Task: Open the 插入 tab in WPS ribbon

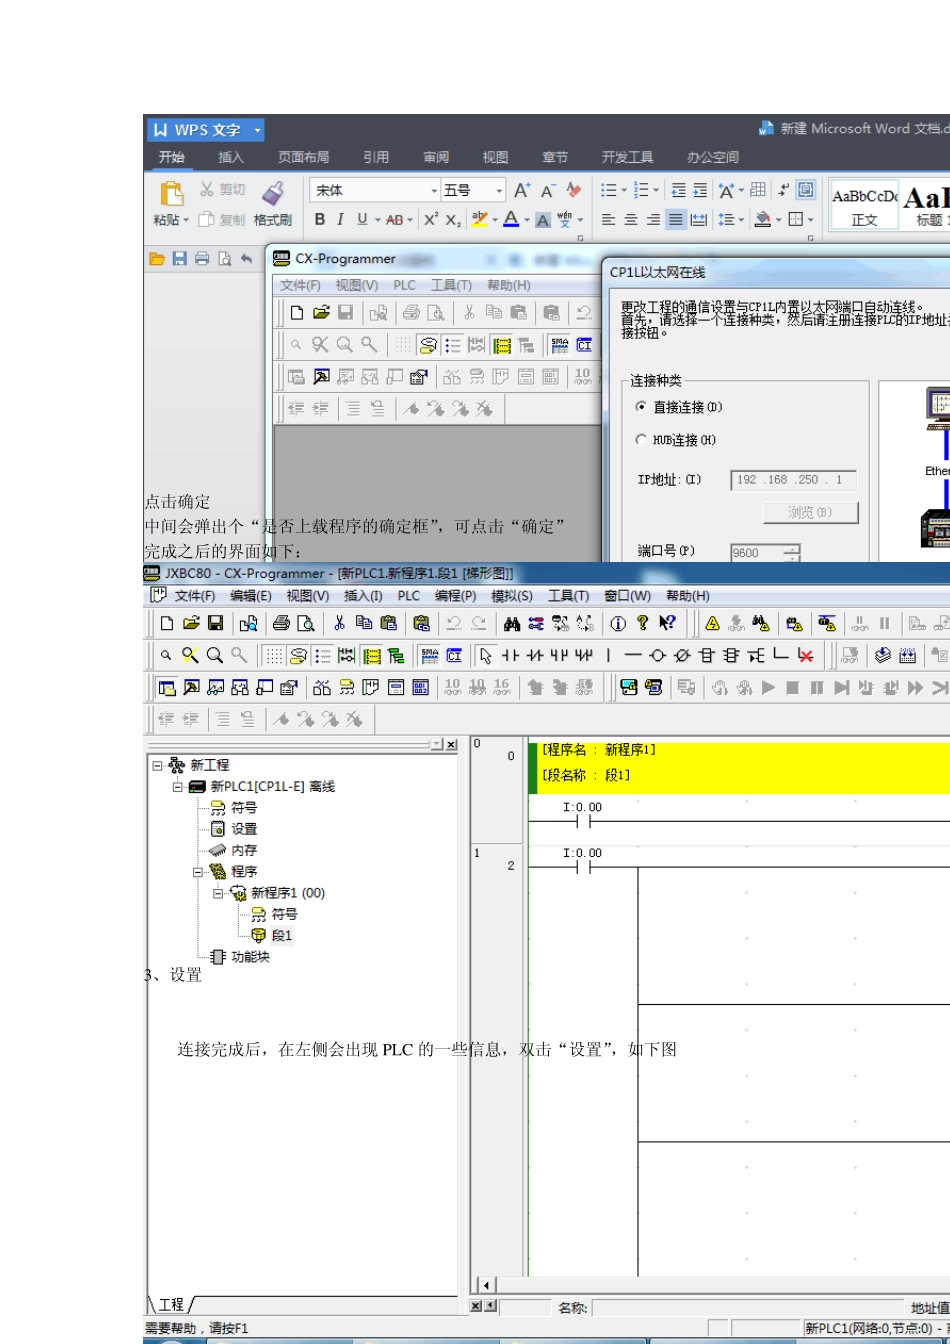Action: (x=231, y=157)
